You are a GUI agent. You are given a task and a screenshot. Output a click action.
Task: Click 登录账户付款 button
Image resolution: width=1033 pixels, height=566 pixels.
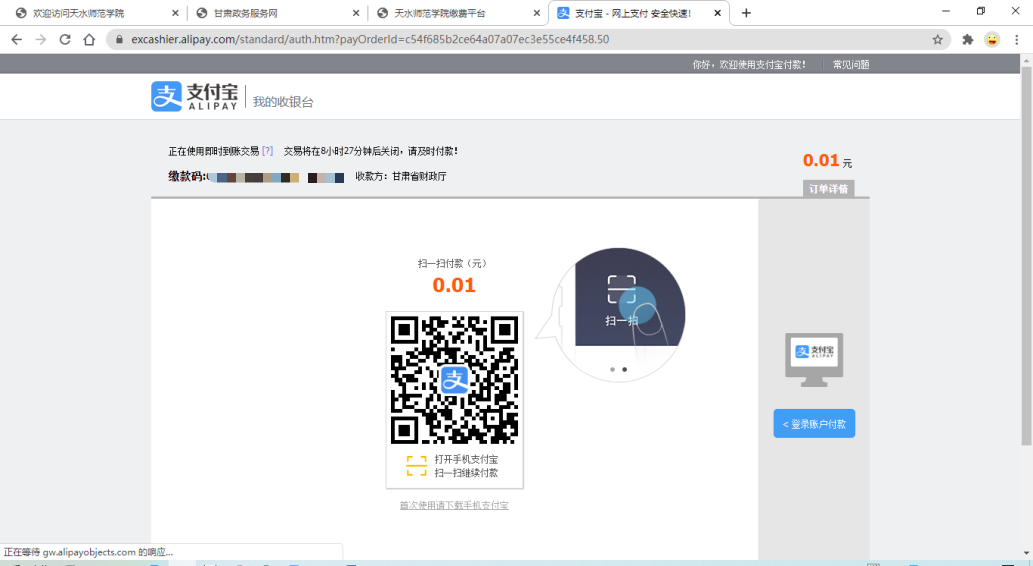(814, 424)
